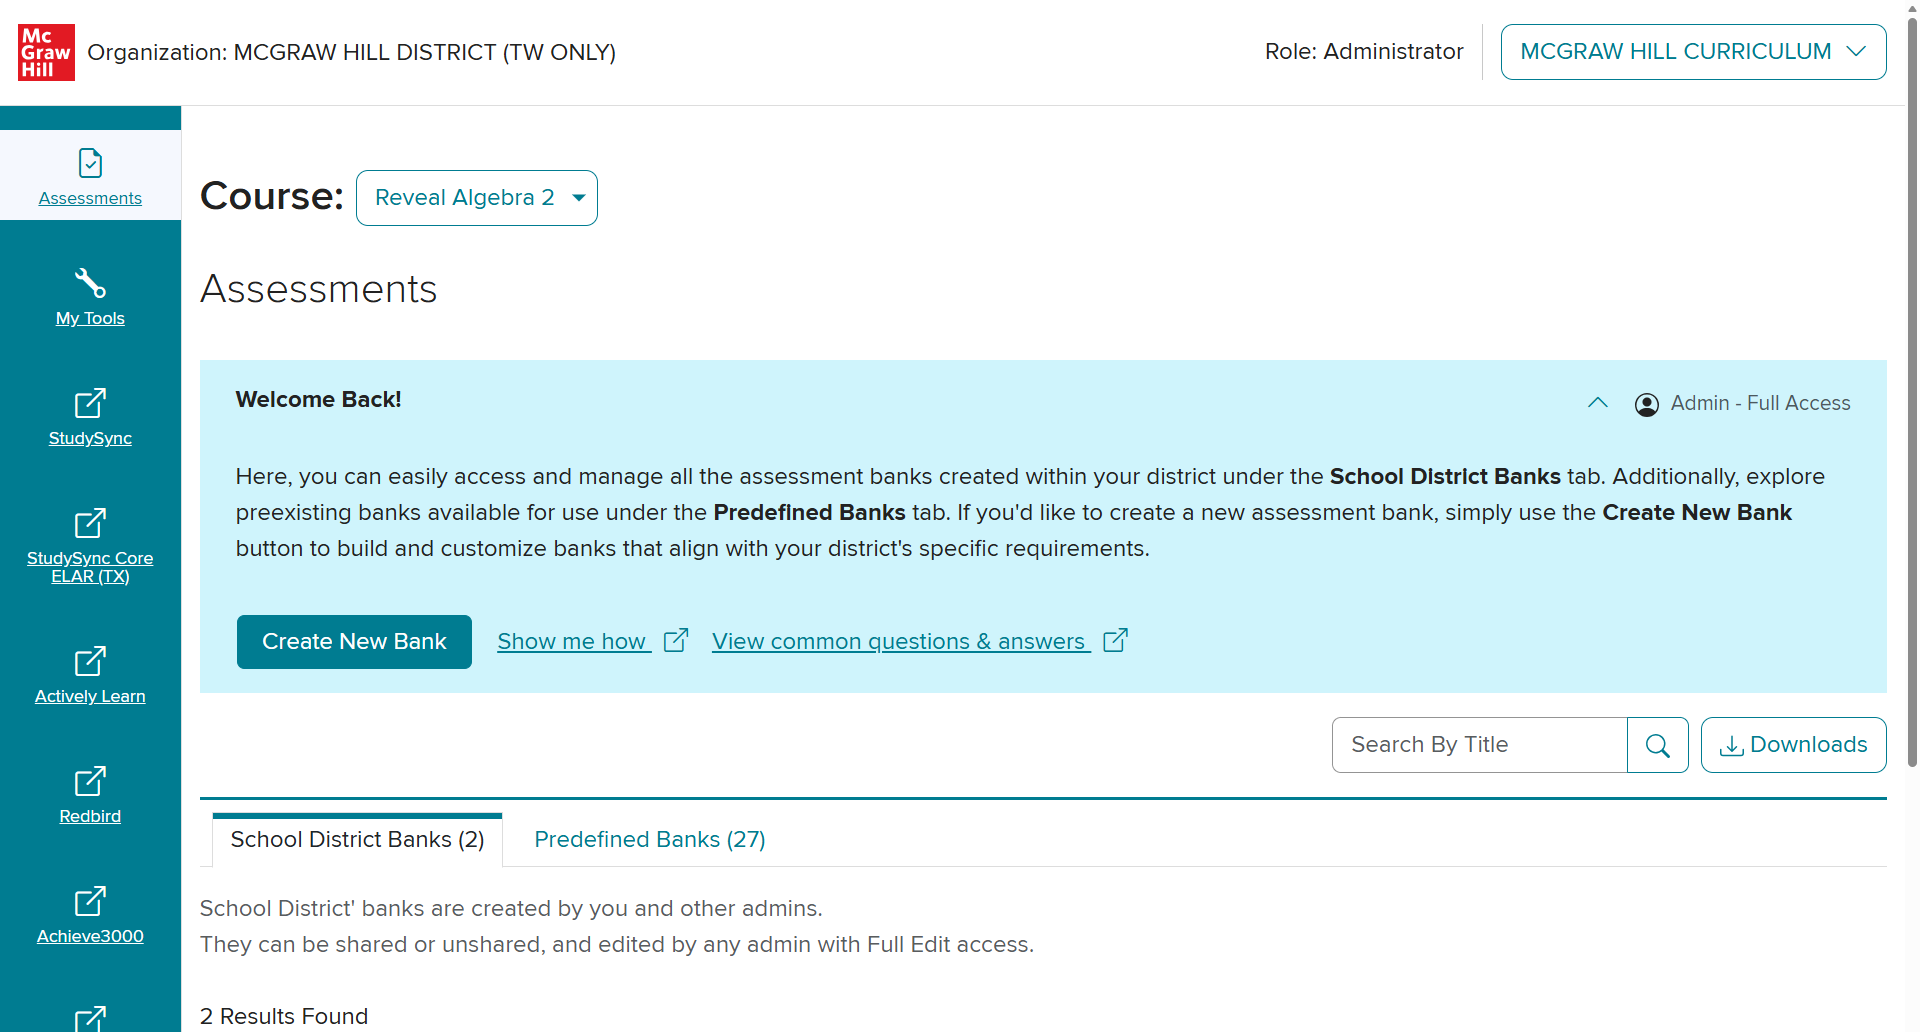This screenshot has height=1032, width=1920.
Task: Click the download arrow icon in Downloads
Action: (1731, 746)
